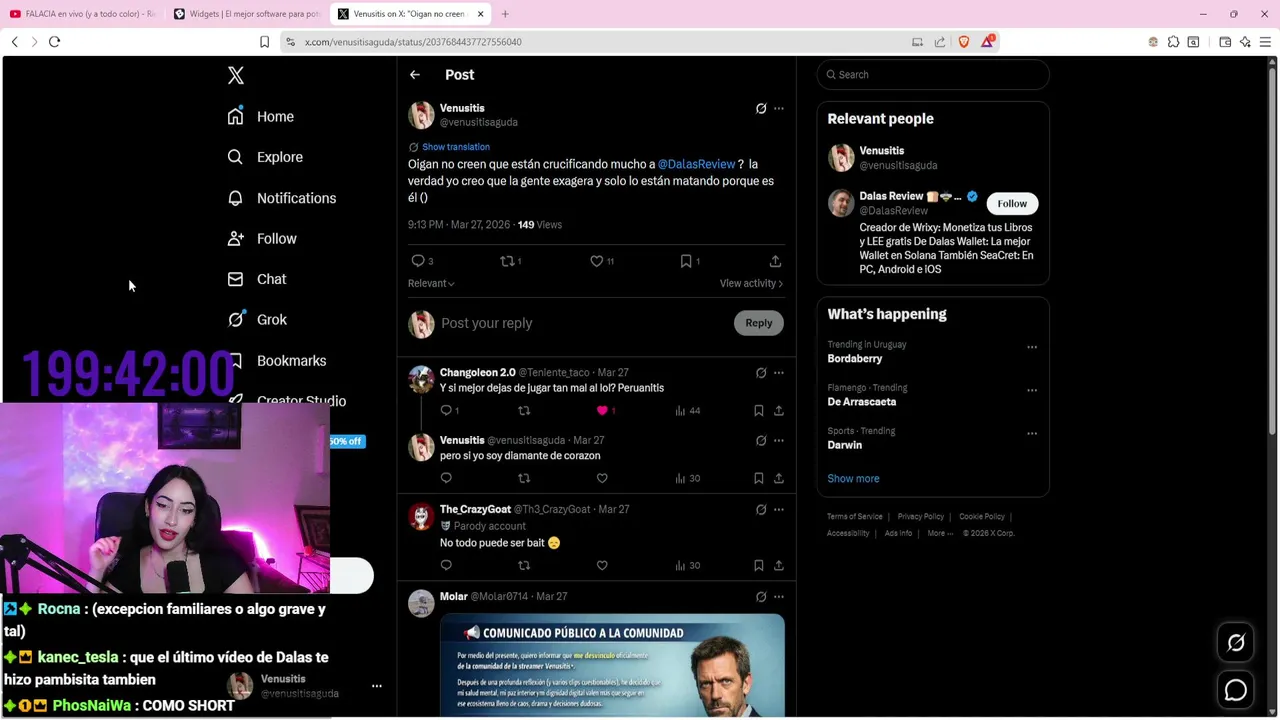
Task: Repost Changoleon 2.0's reply
Action: (x=524, y=411)
